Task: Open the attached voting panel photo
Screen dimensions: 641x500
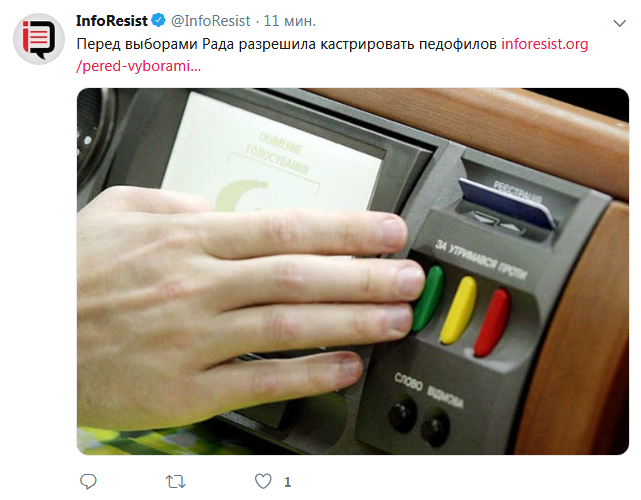Action: pyautogui.click(x=353, y=271)
